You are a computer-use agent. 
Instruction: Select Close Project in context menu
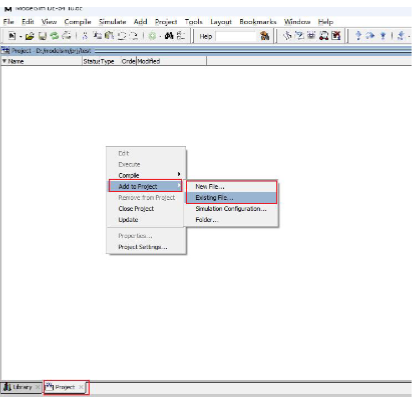click(136, 209)
